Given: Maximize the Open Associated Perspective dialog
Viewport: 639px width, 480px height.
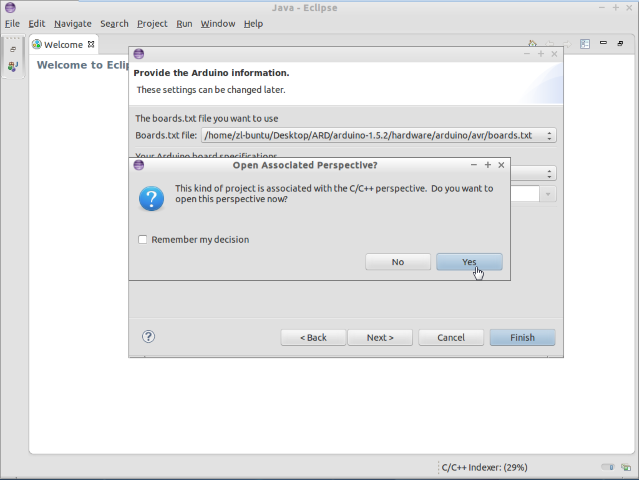Looking at the screenshot, I should click(487, 165).
